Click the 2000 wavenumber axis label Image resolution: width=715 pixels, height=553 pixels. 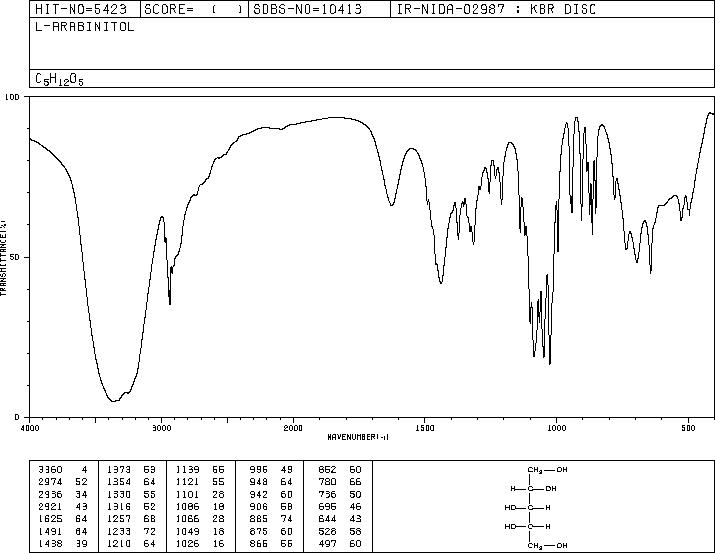(293, 428)
